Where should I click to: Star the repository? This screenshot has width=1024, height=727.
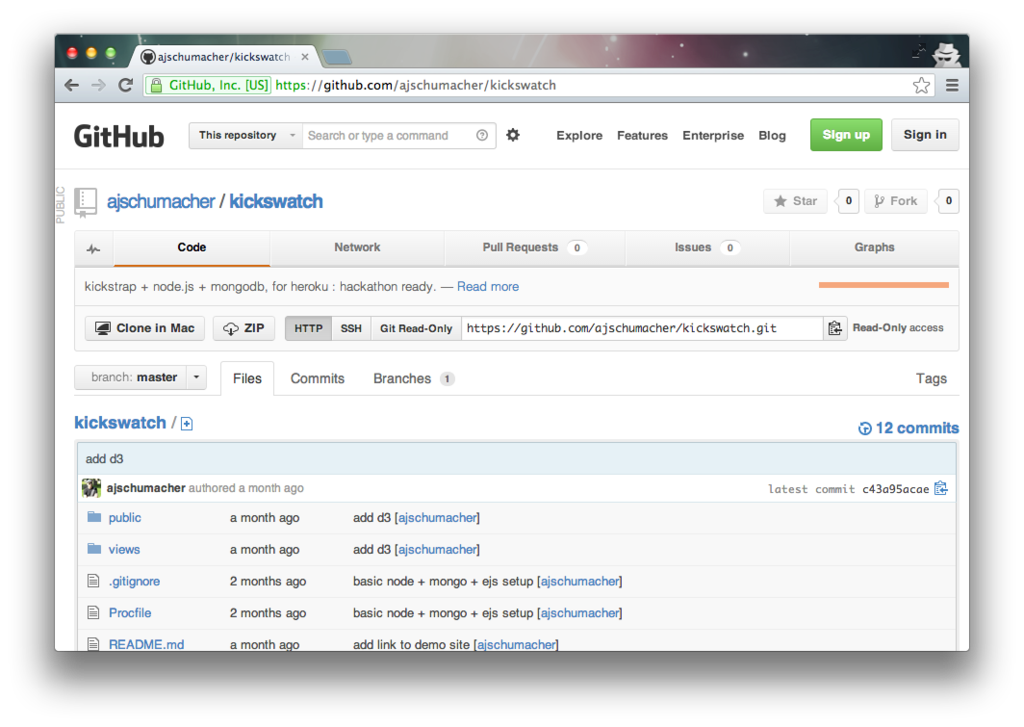(795, 201)
